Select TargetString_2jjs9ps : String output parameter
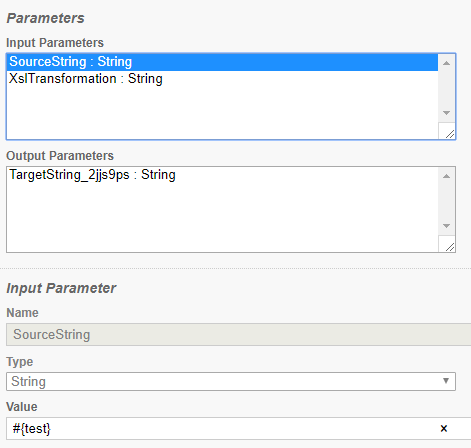This screenshot has height=448, width=471. coord(222,175)
